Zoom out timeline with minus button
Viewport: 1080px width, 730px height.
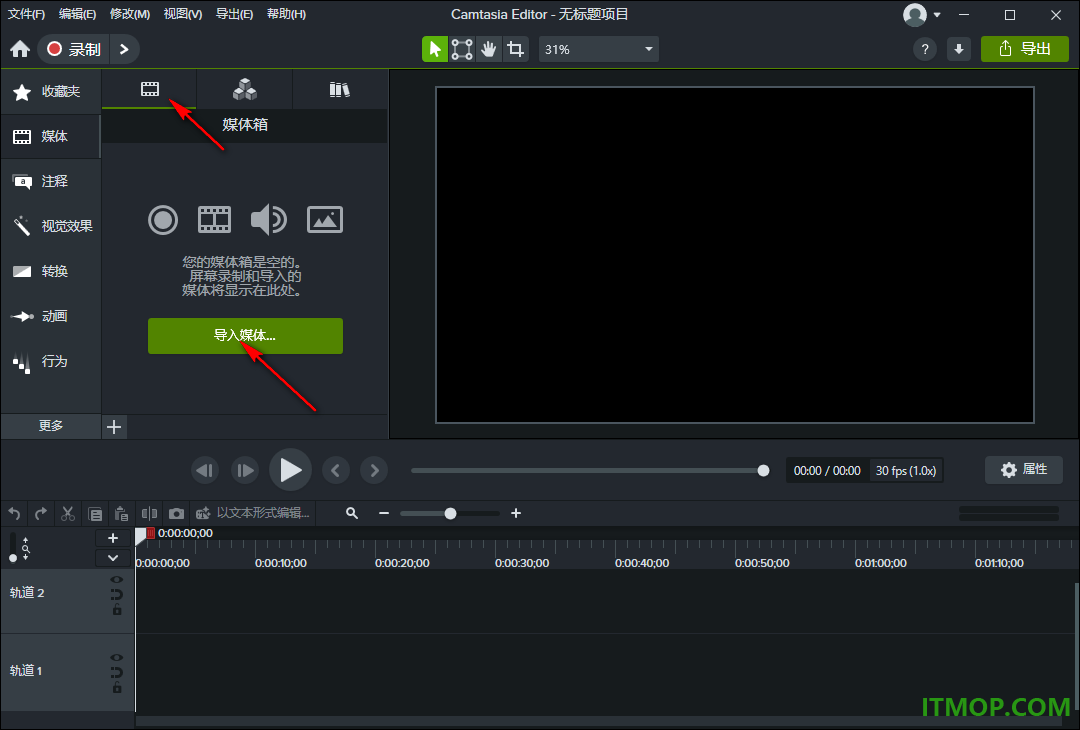coord(384,513)
